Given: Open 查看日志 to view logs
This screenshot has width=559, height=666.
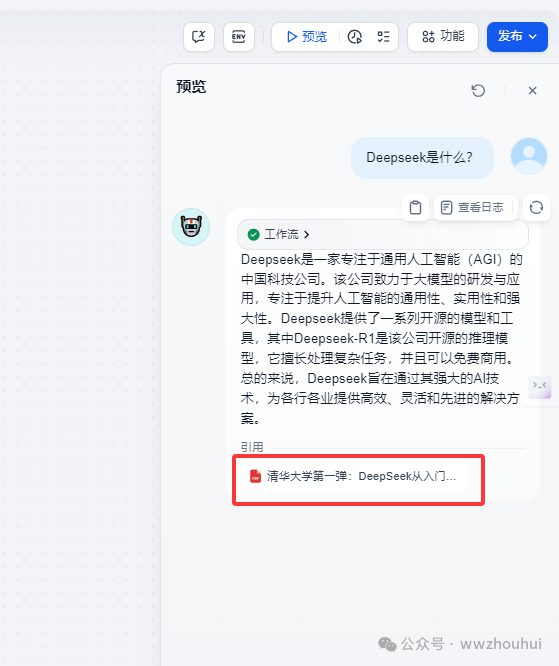Looking at the screenshot, I should pyautogui.click(x=474, y=207).
